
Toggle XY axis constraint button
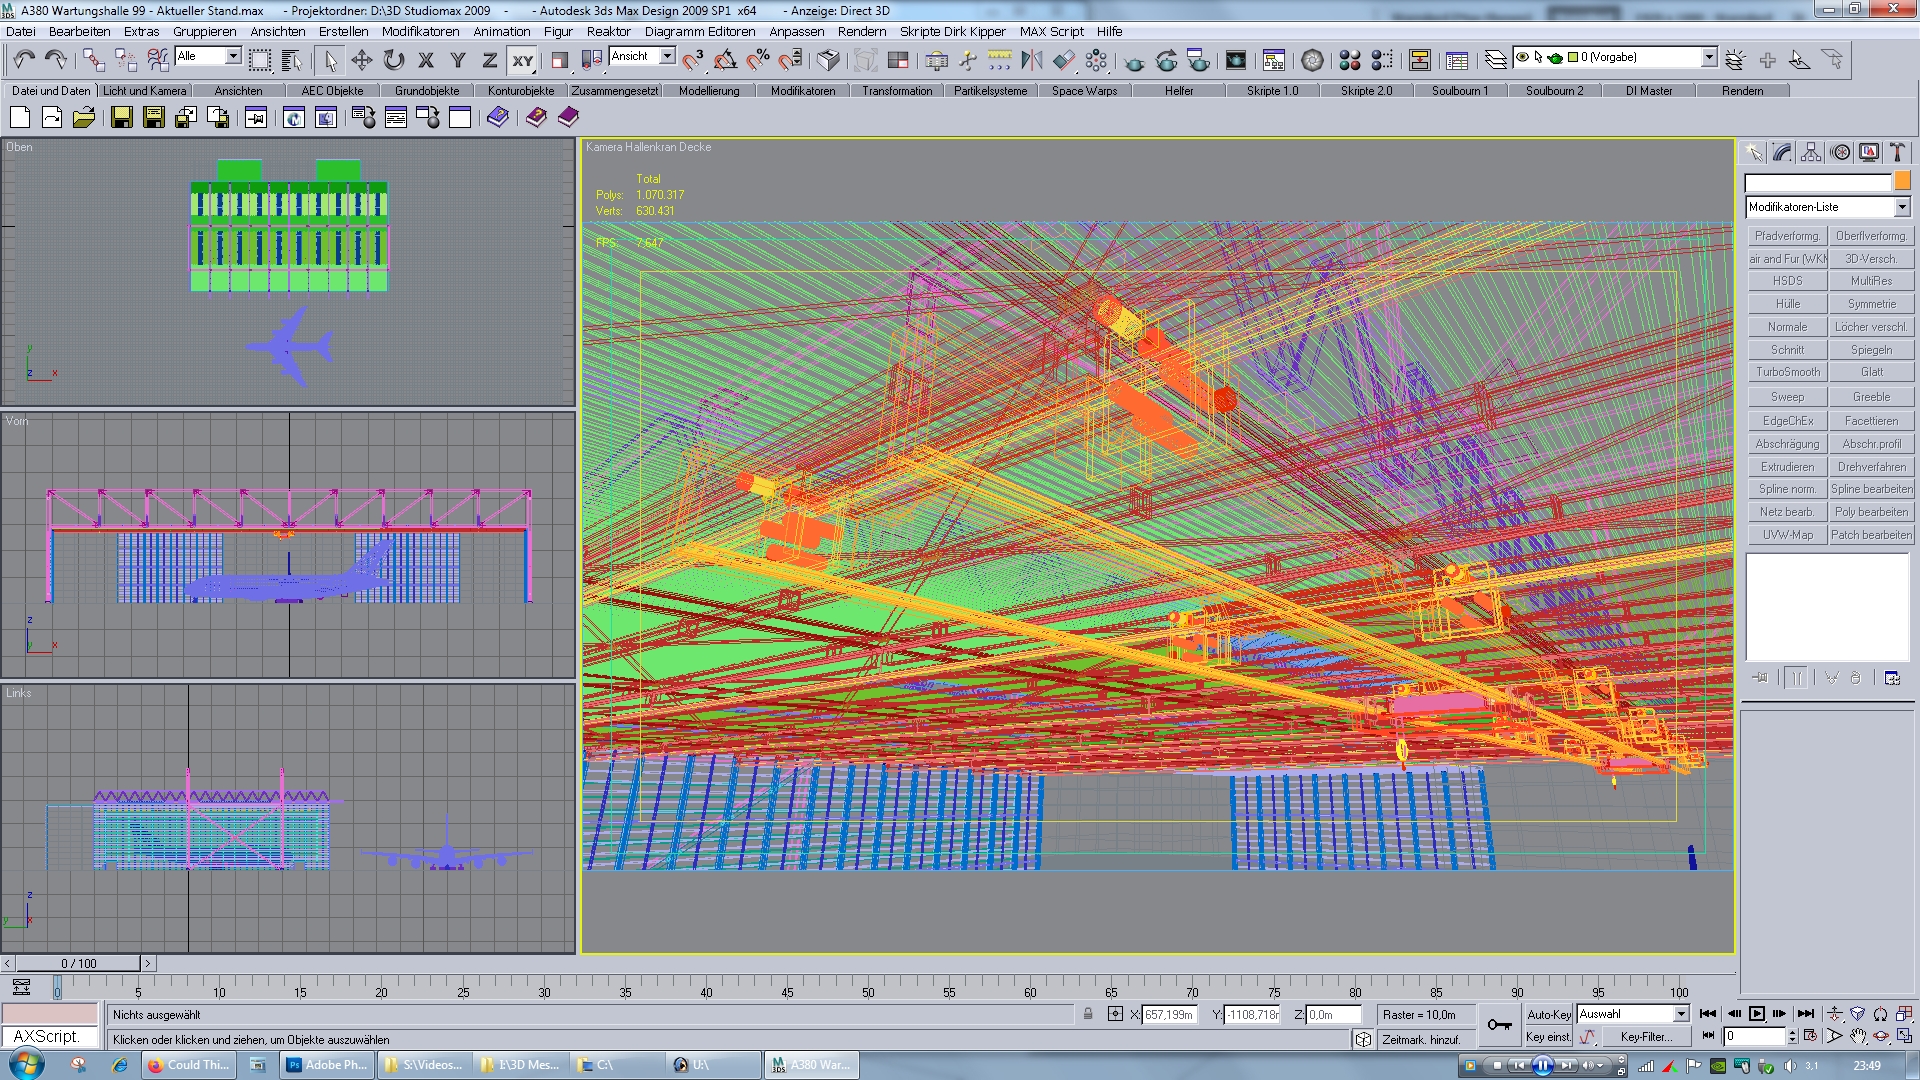(x=523, y=61)
